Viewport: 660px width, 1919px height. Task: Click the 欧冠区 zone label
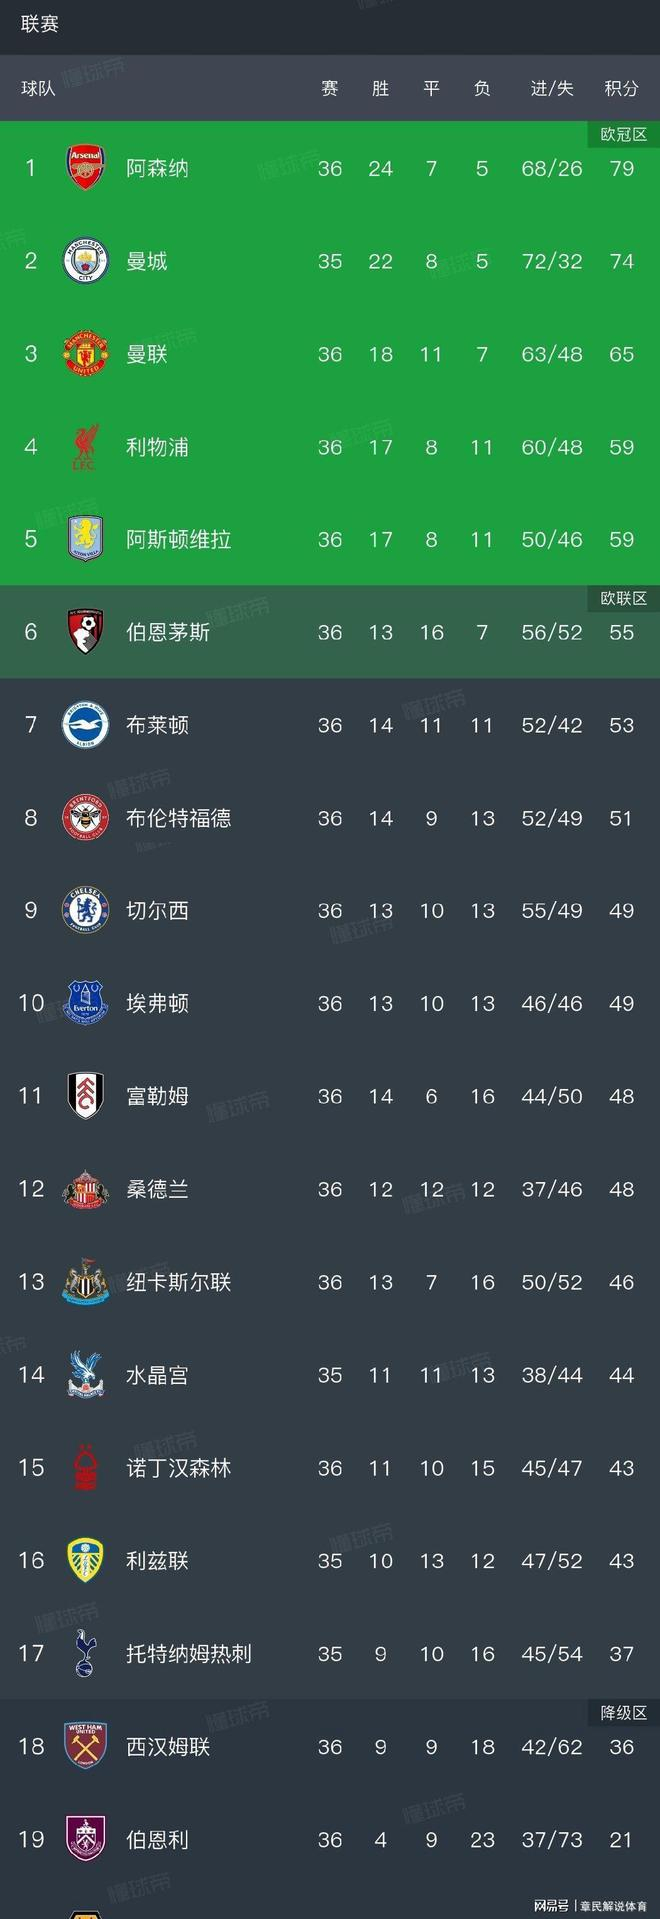[x=624, y=134]
